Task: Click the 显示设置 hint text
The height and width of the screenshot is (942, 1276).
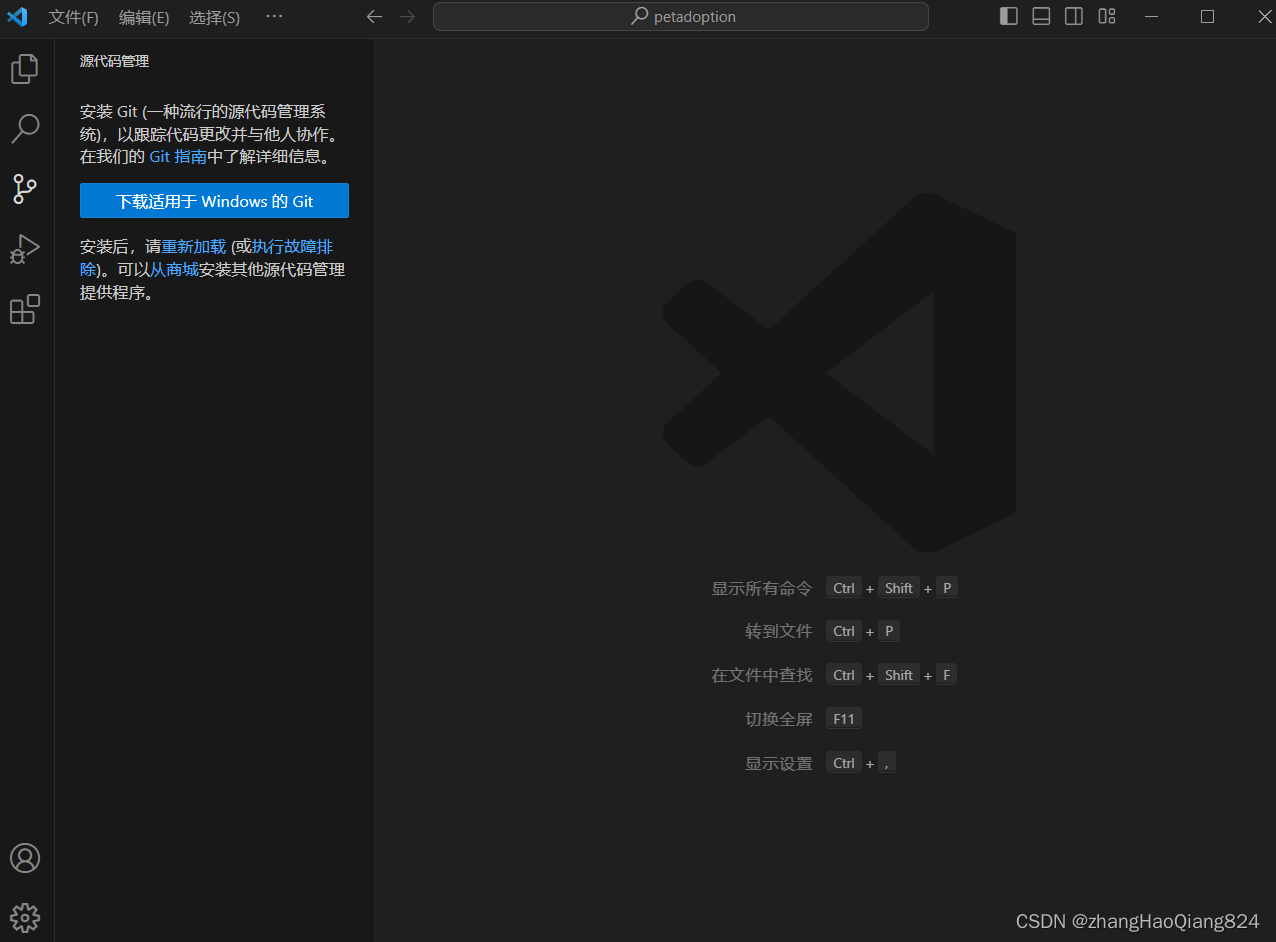Action: click(x=779, y=763)
